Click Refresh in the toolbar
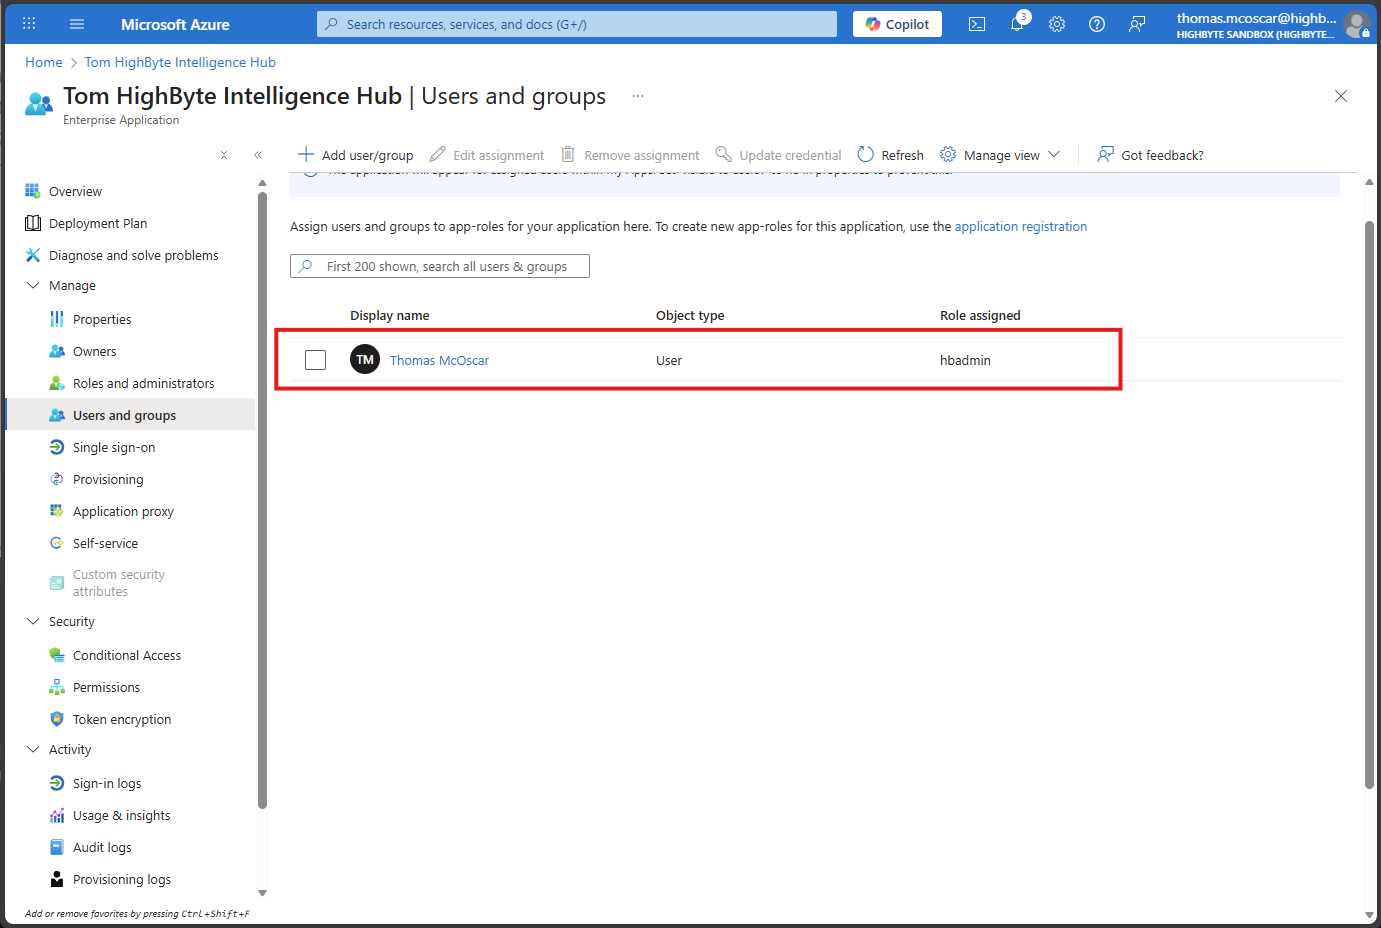 pyautogui.click(x=890, y=155)
